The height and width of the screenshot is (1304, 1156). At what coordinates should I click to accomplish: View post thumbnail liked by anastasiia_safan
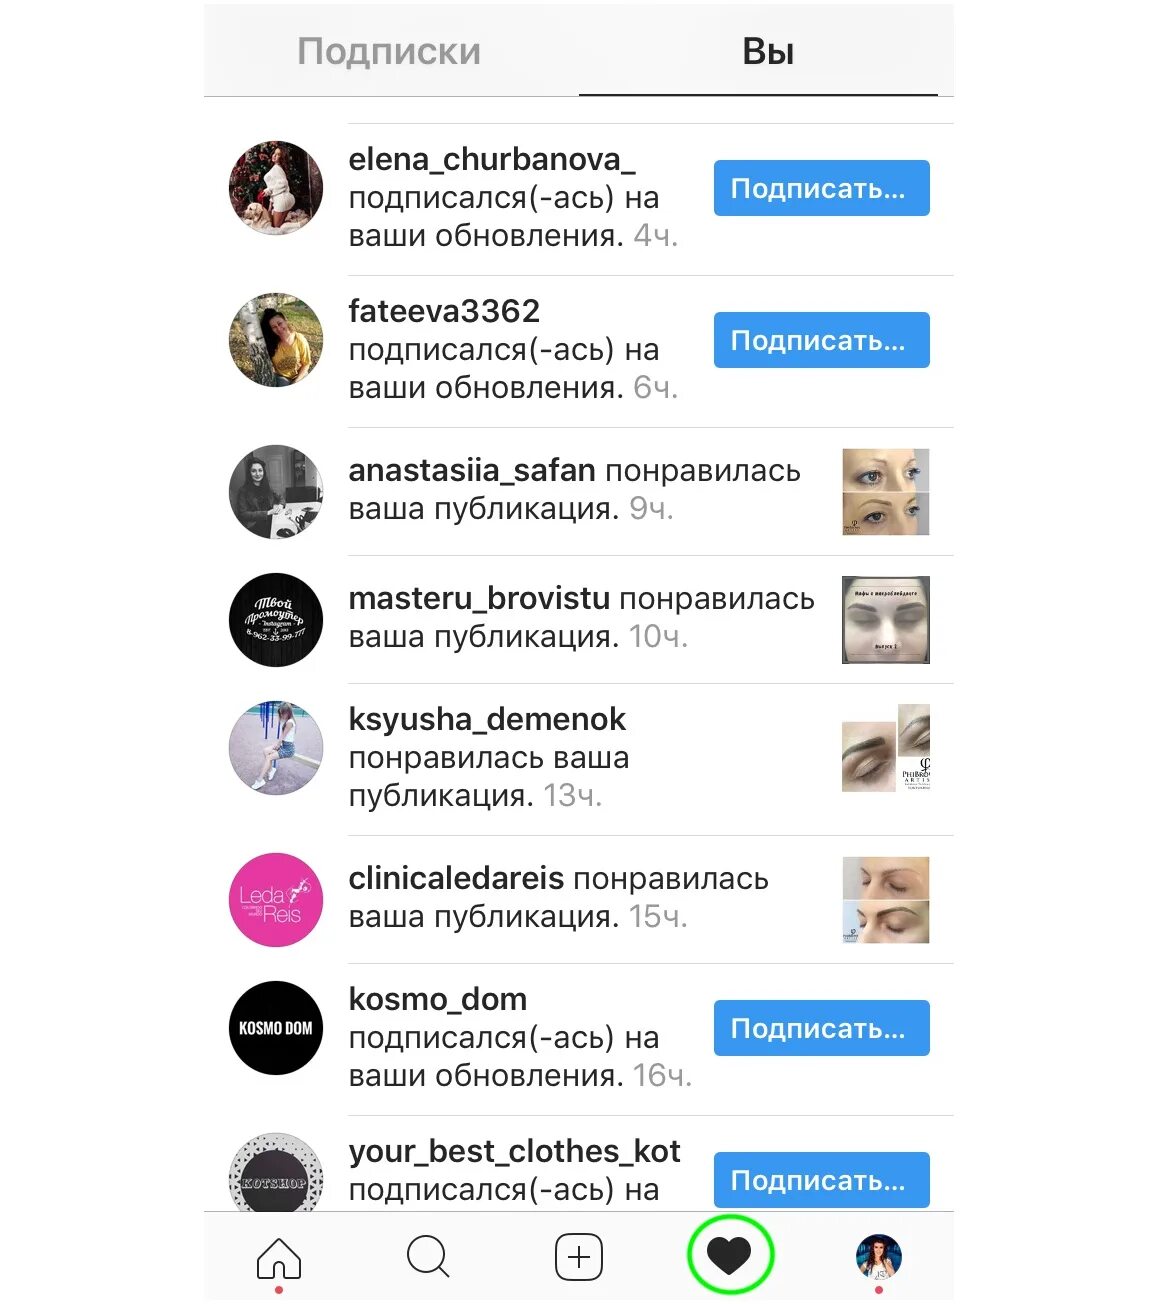click(x=886, y=492)
